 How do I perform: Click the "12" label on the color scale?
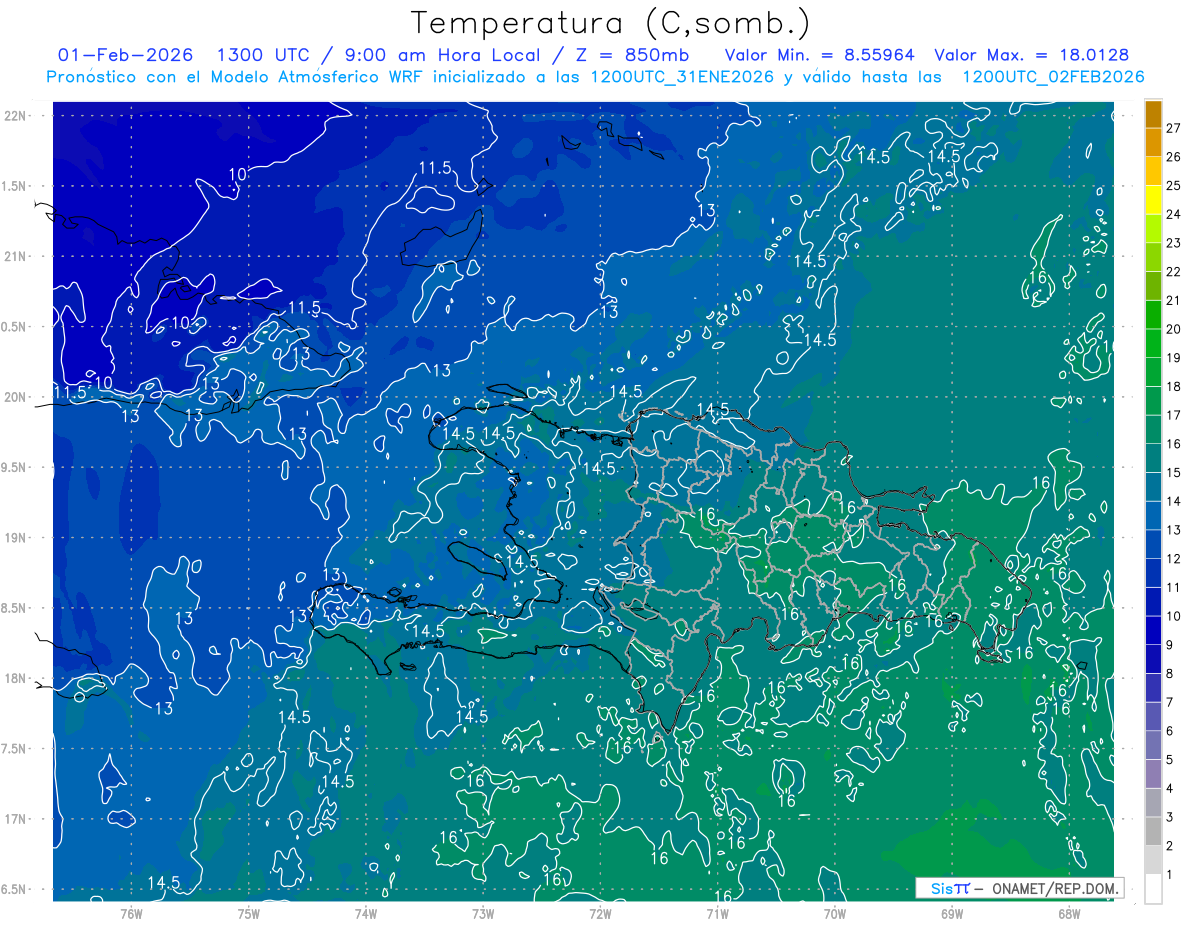click(x=1174, y=559)
